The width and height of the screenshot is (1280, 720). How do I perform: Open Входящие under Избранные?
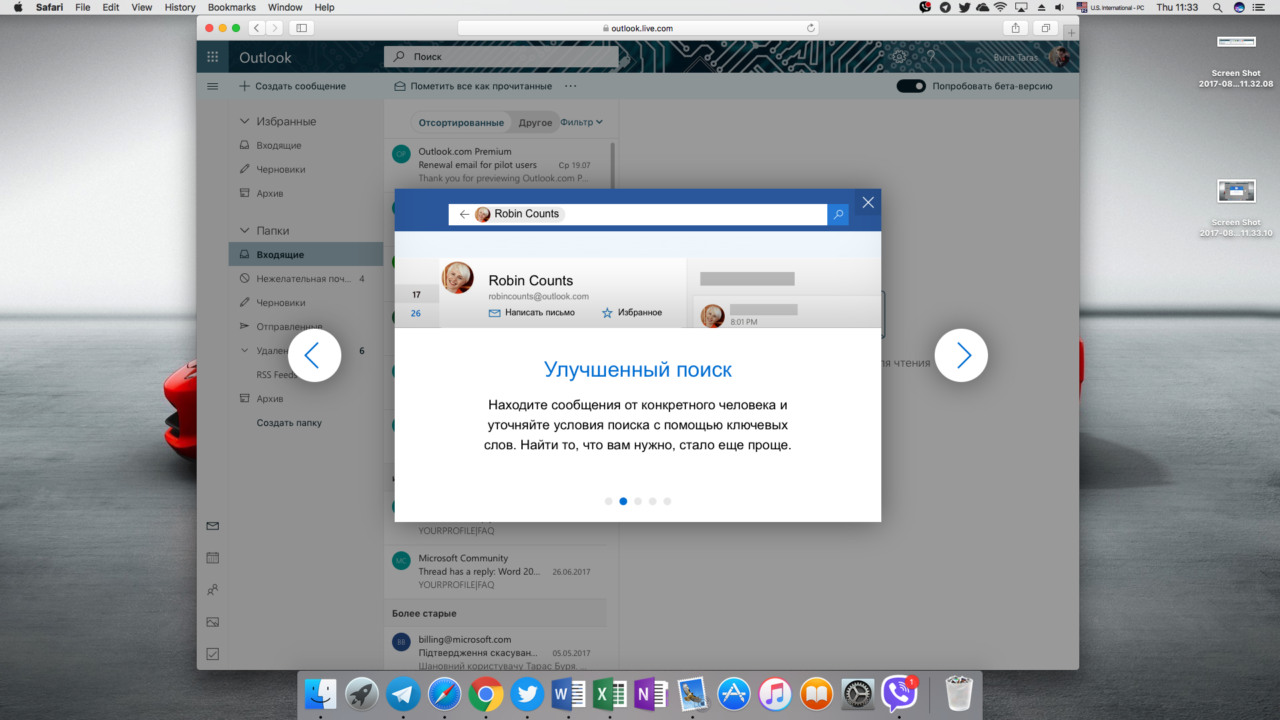(305, 145)
